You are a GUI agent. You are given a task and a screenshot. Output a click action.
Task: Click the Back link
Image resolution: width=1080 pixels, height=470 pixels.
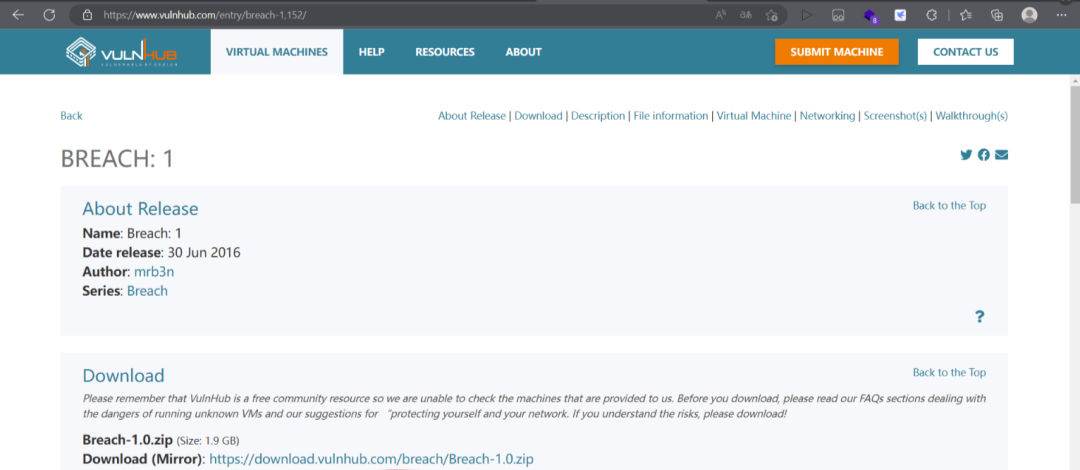pos(71,116)
